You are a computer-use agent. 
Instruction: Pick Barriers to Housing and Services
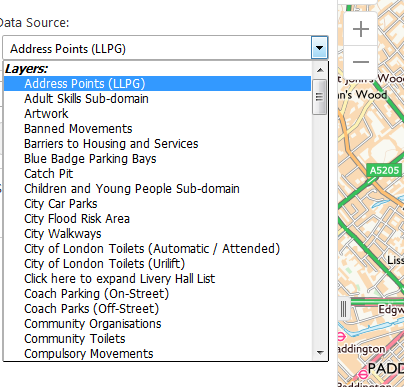click(x=157, y=144)
